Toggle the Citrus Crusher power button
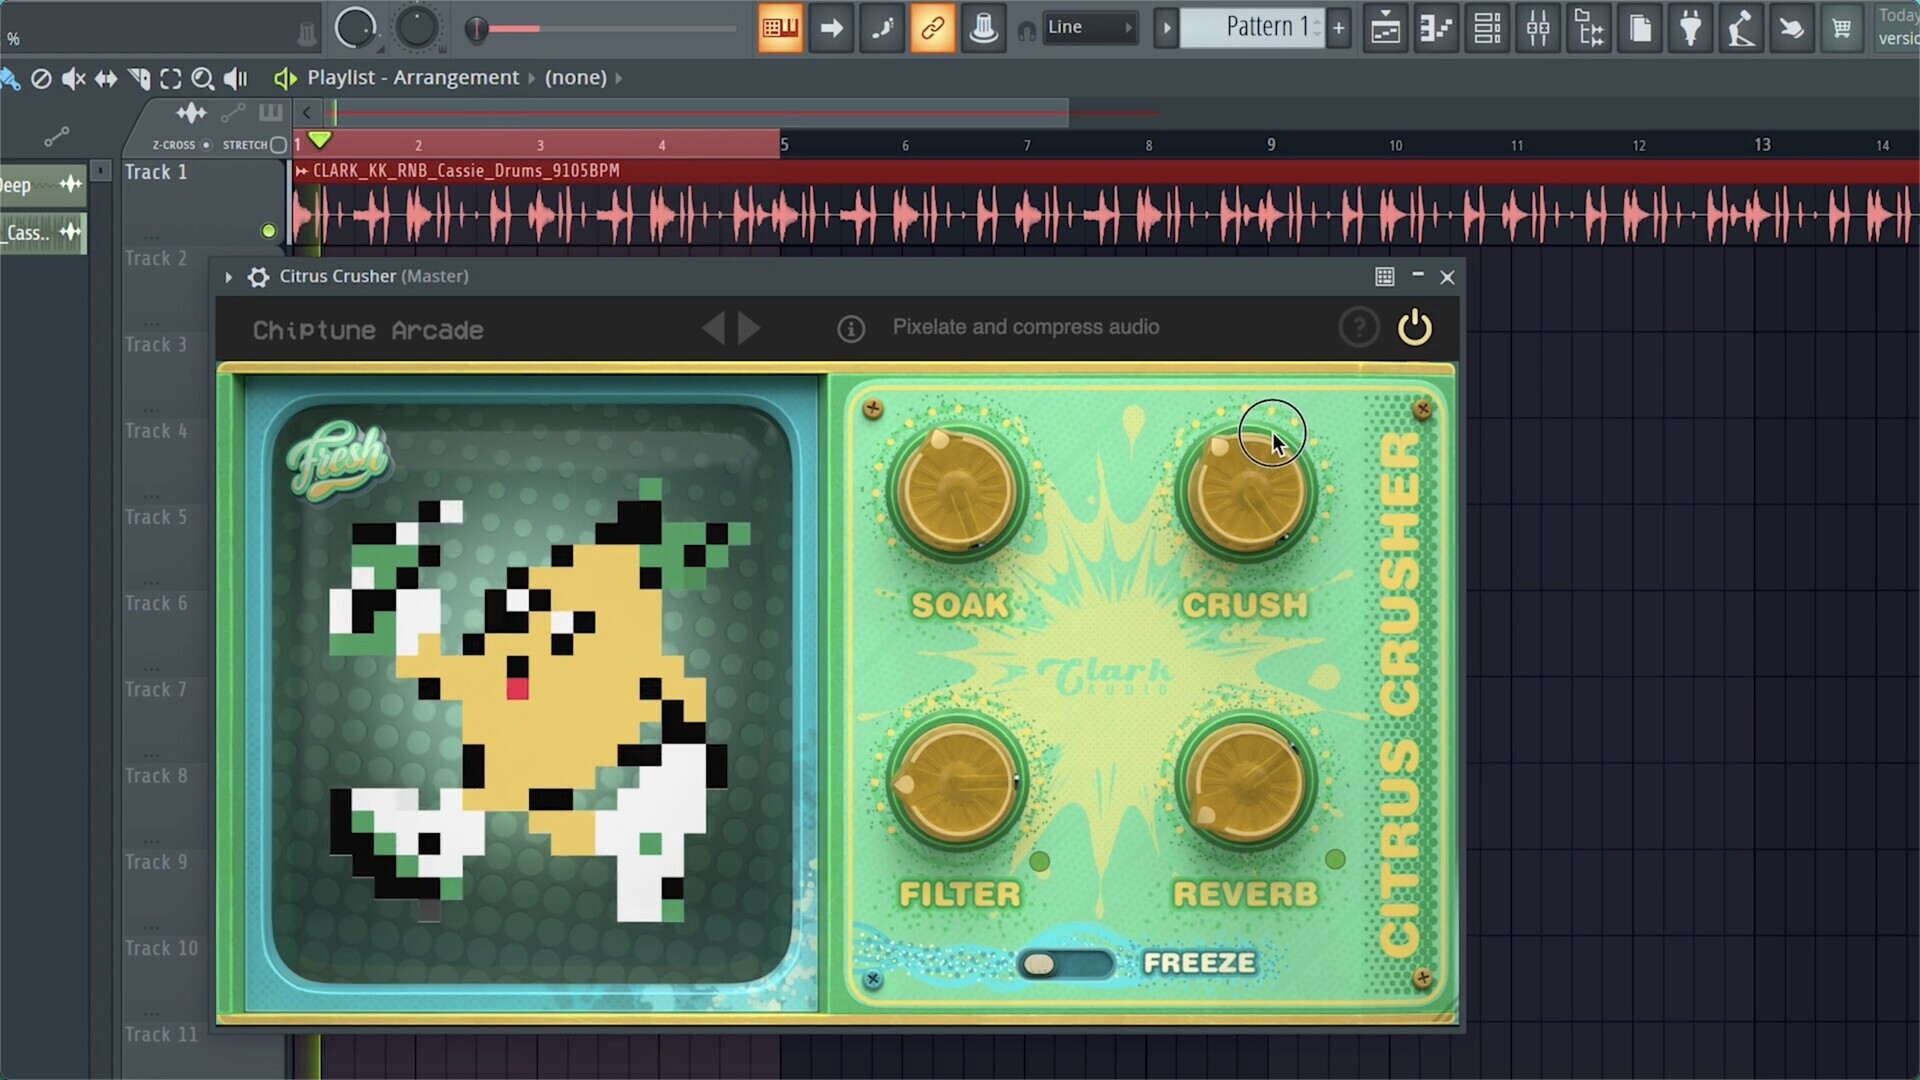 1414,327
